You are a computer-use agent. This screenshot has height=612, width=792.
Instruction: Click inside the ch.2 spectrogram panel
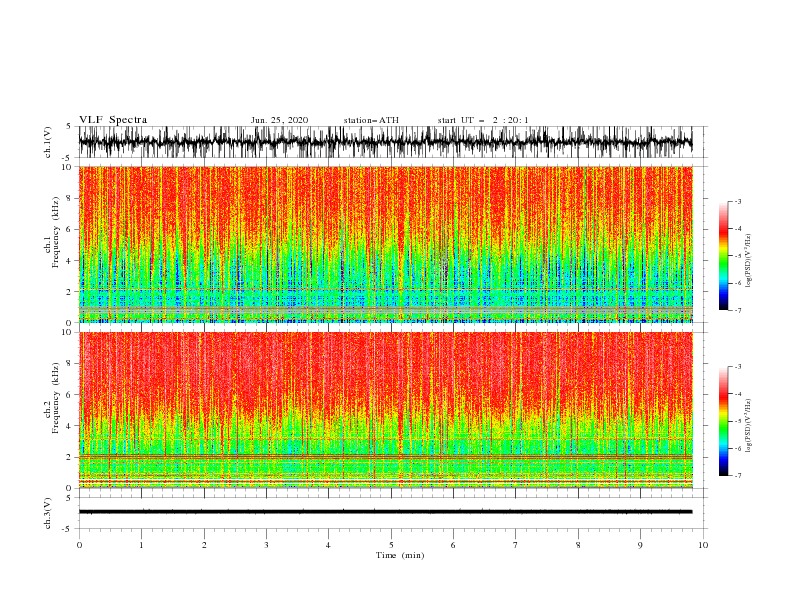(385, 410)
